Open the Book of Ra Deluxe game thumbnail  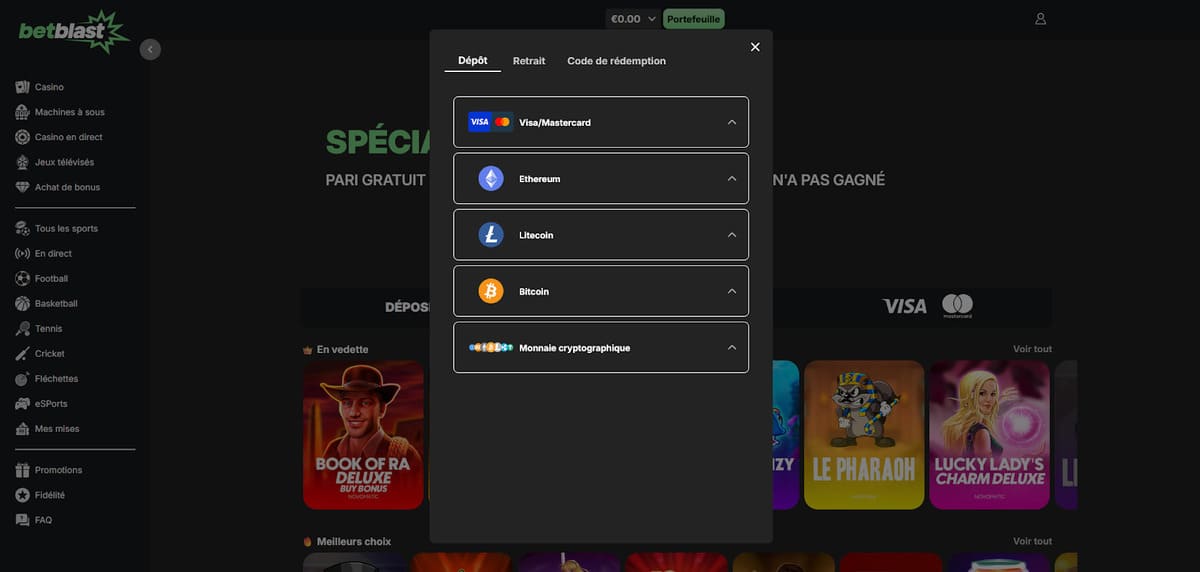(363, 435)
